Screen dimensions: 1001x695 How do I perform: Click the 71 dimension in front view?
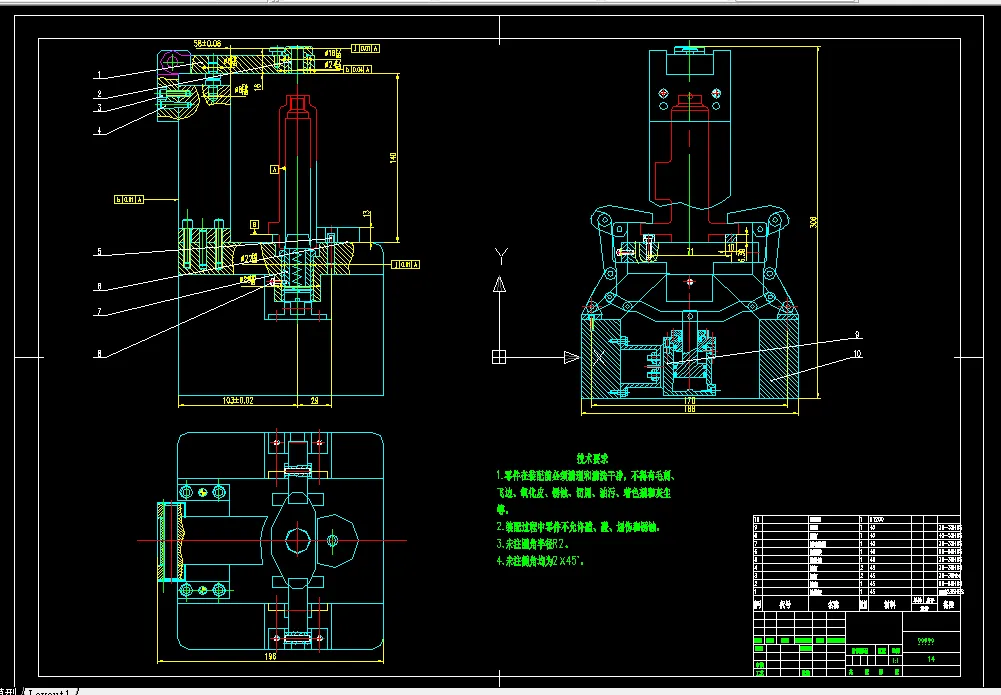pos(690,252)
